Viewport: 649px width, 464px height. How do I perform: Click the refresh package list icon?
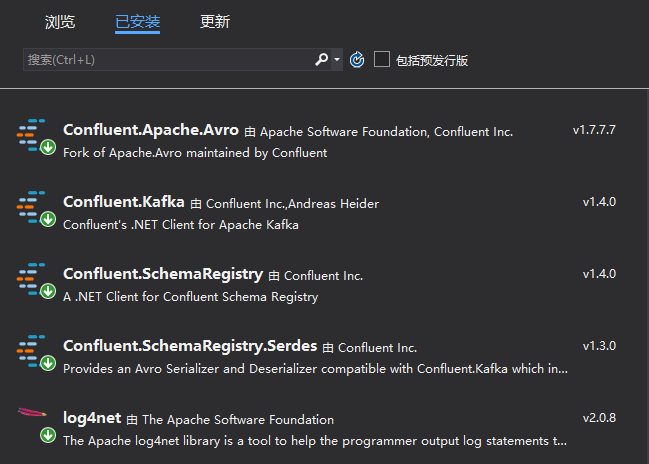click(x=357, y=60)
